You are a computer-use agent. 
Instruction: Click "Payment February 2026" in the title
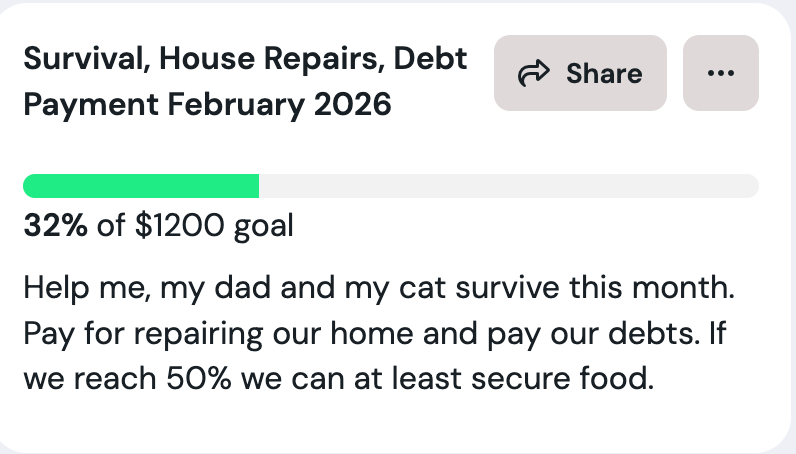click(207, 104)
